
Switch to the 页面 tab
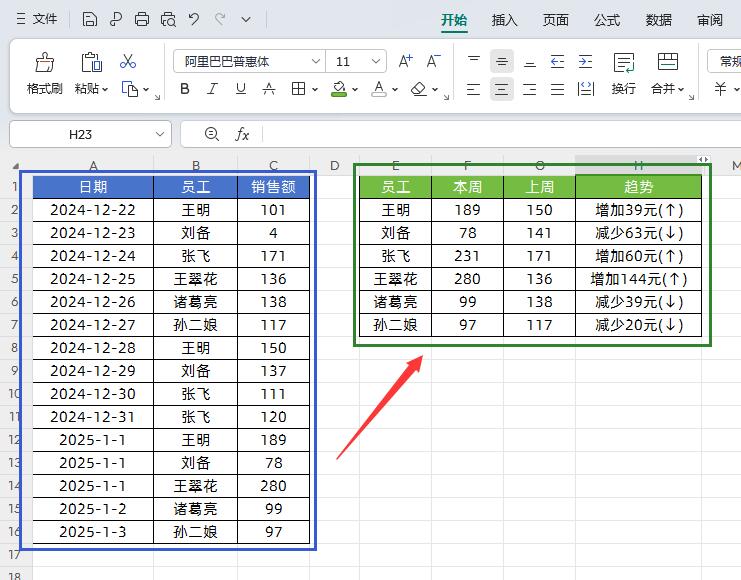point(556,20)
